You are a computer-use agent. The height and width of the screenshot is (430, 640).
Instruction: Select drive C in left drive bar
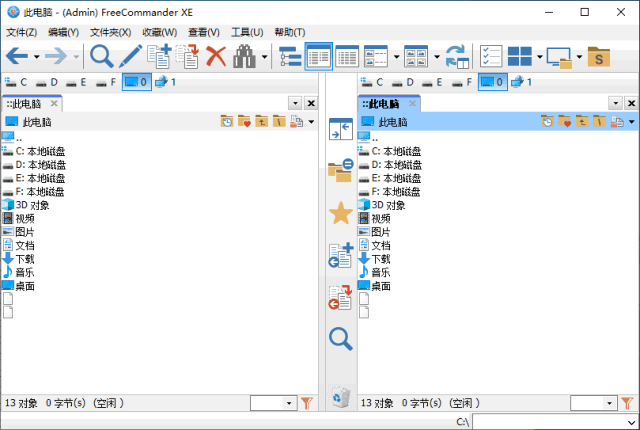pyautogui.click(x=18, y=82)
